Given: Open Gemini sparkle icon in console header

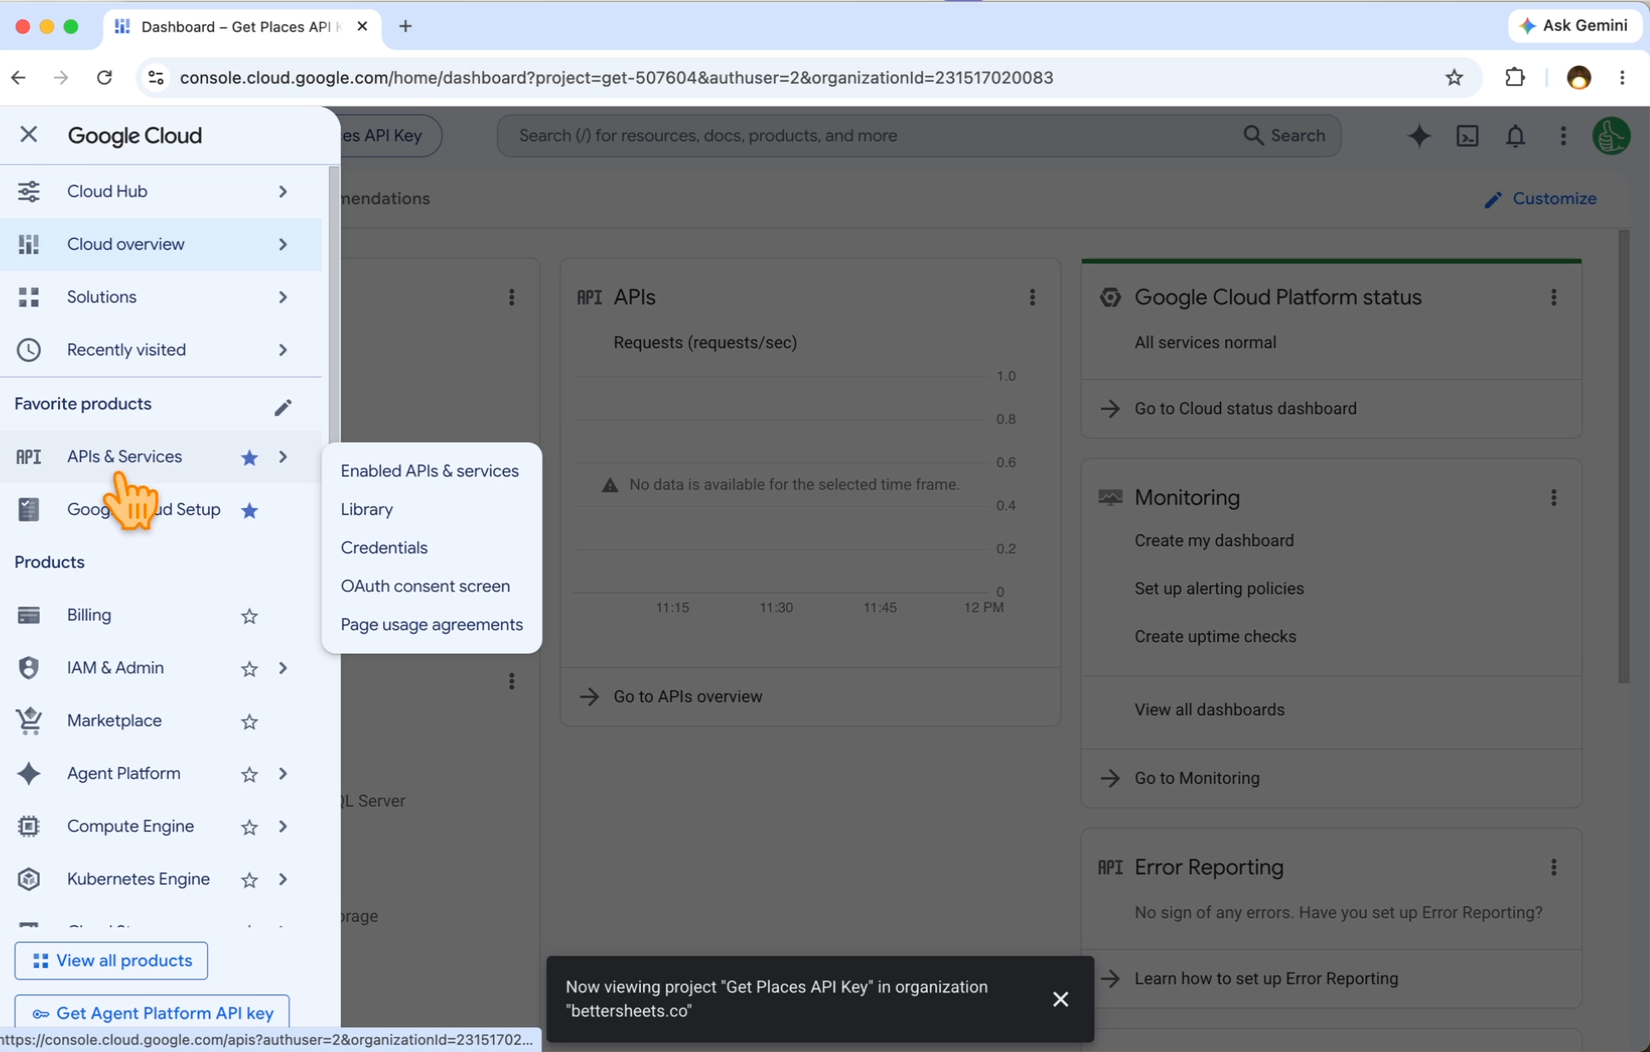Looking at the screenshot, I should (x=1419, y=136).
